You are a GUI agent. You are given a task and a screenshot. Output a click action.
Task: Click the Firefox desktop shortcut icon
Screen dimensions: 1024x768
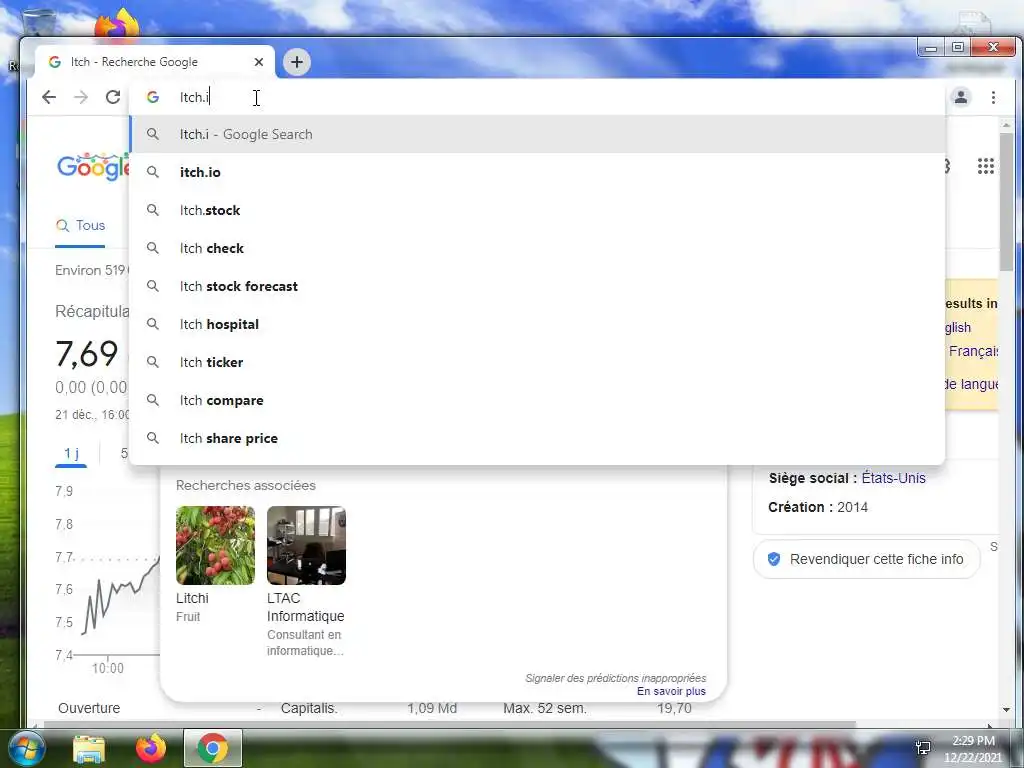coord(118,24)
